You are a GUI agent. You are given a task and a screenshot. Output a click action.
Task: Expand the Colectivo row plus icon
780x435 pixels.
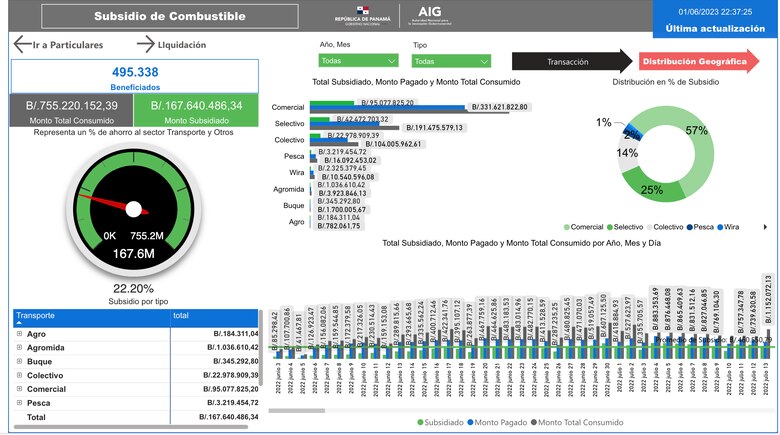tap(19, 375)
